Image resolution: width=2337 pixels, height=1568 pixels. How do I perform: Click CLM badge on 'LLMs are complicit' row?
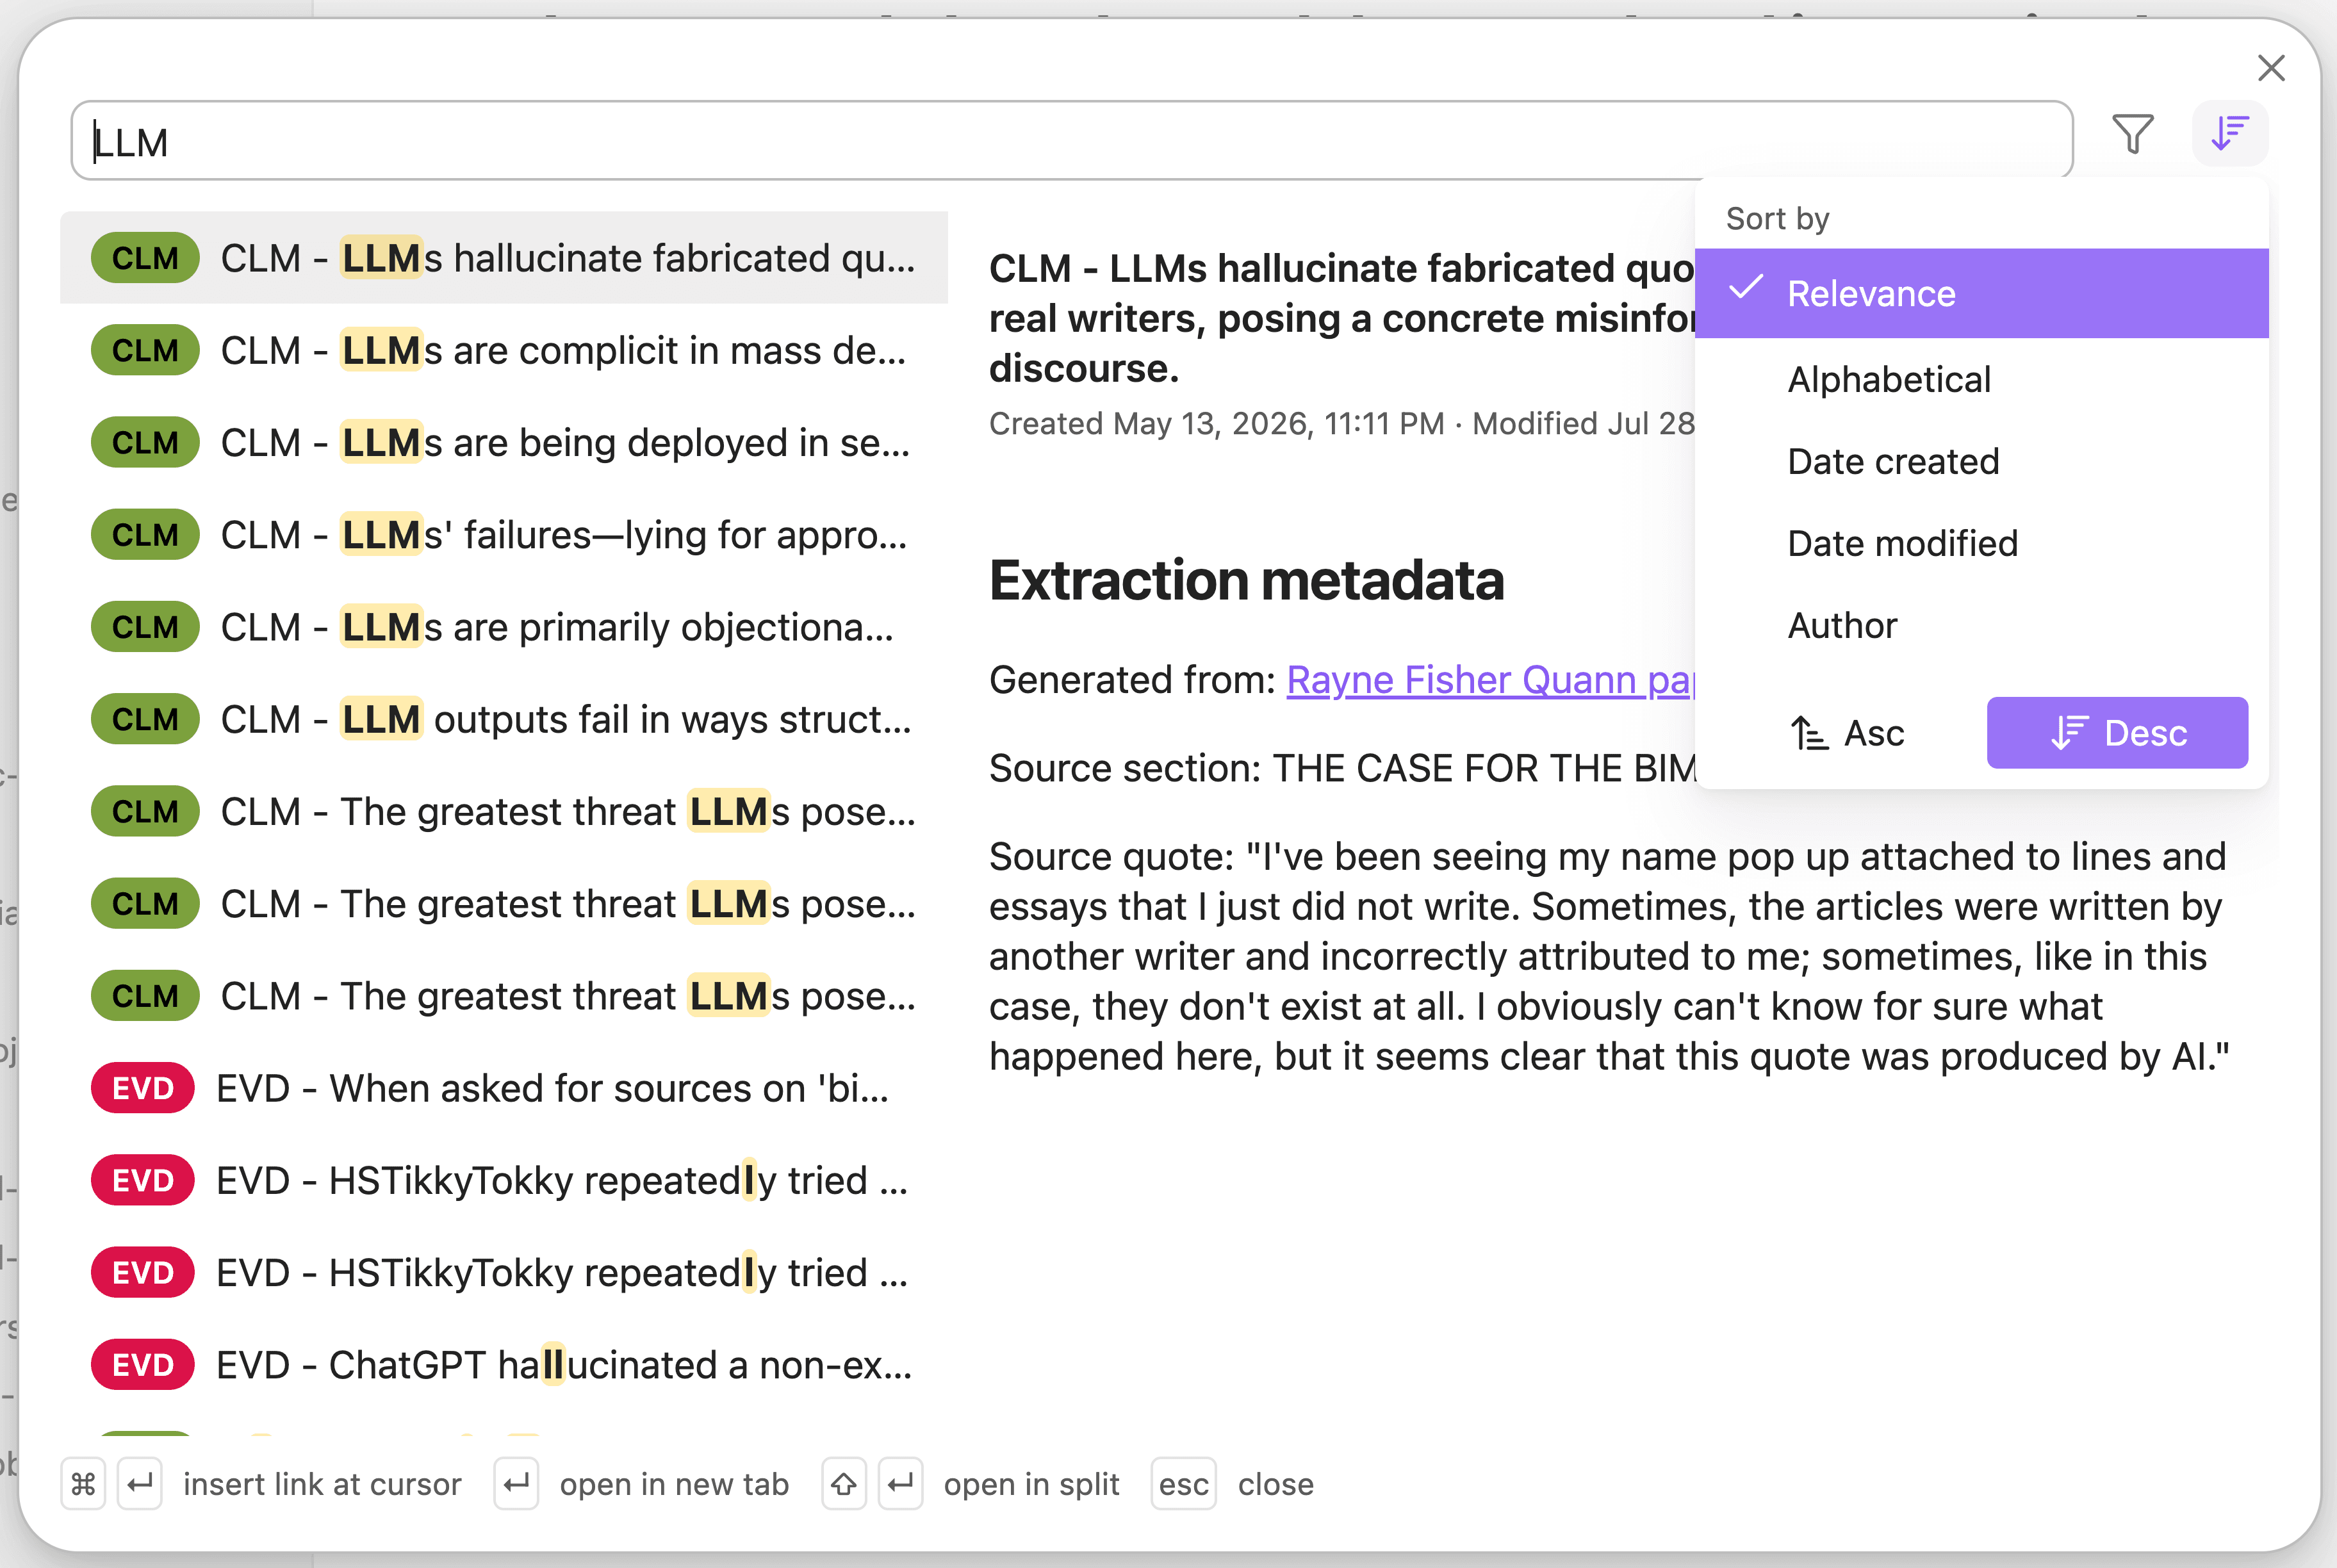(145, 350)
